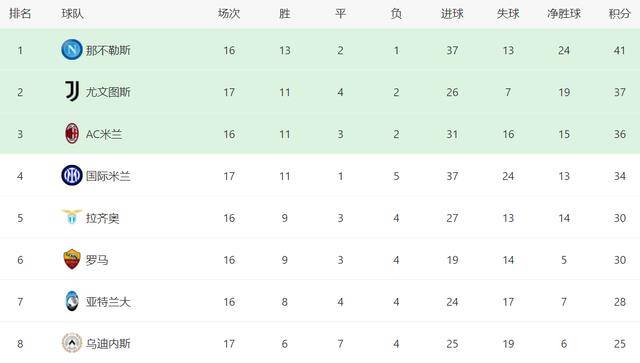The width and height of the screenshot is (640, 363).
Task: Click the Udinese club crest icon
Action: [x=72, y=343]
